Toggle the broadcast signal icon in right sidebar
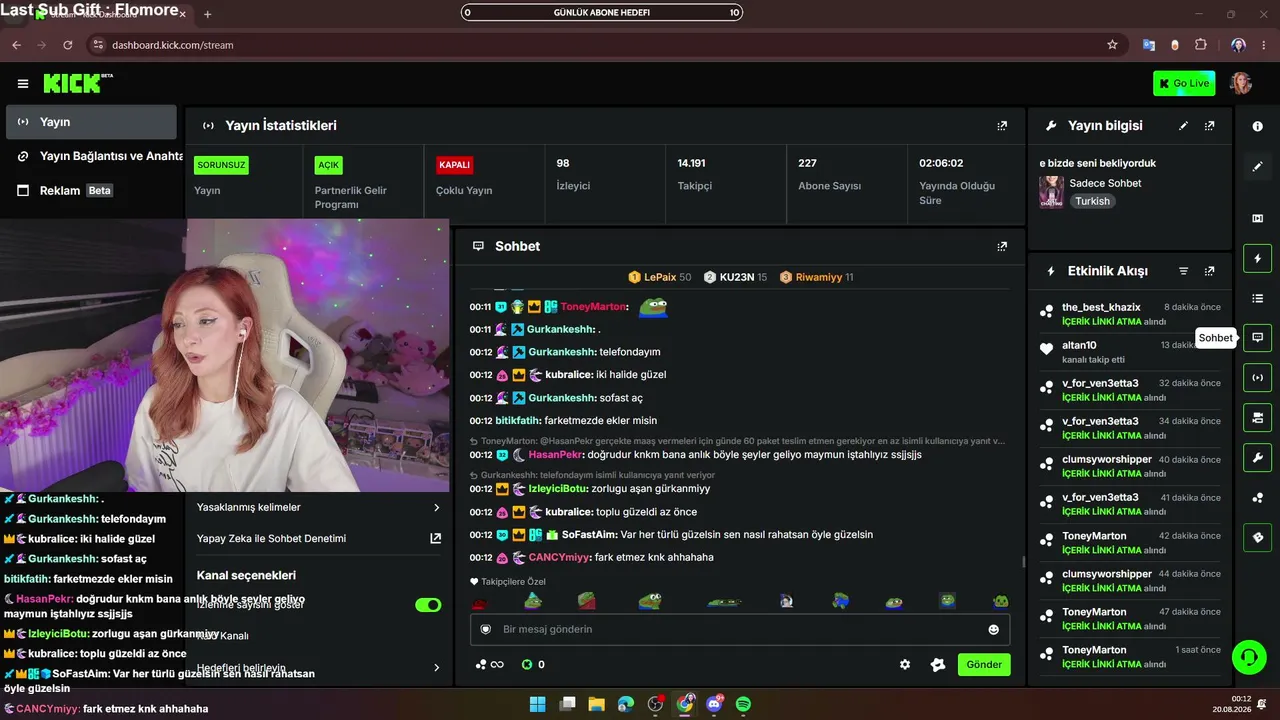 point(1258,378)
